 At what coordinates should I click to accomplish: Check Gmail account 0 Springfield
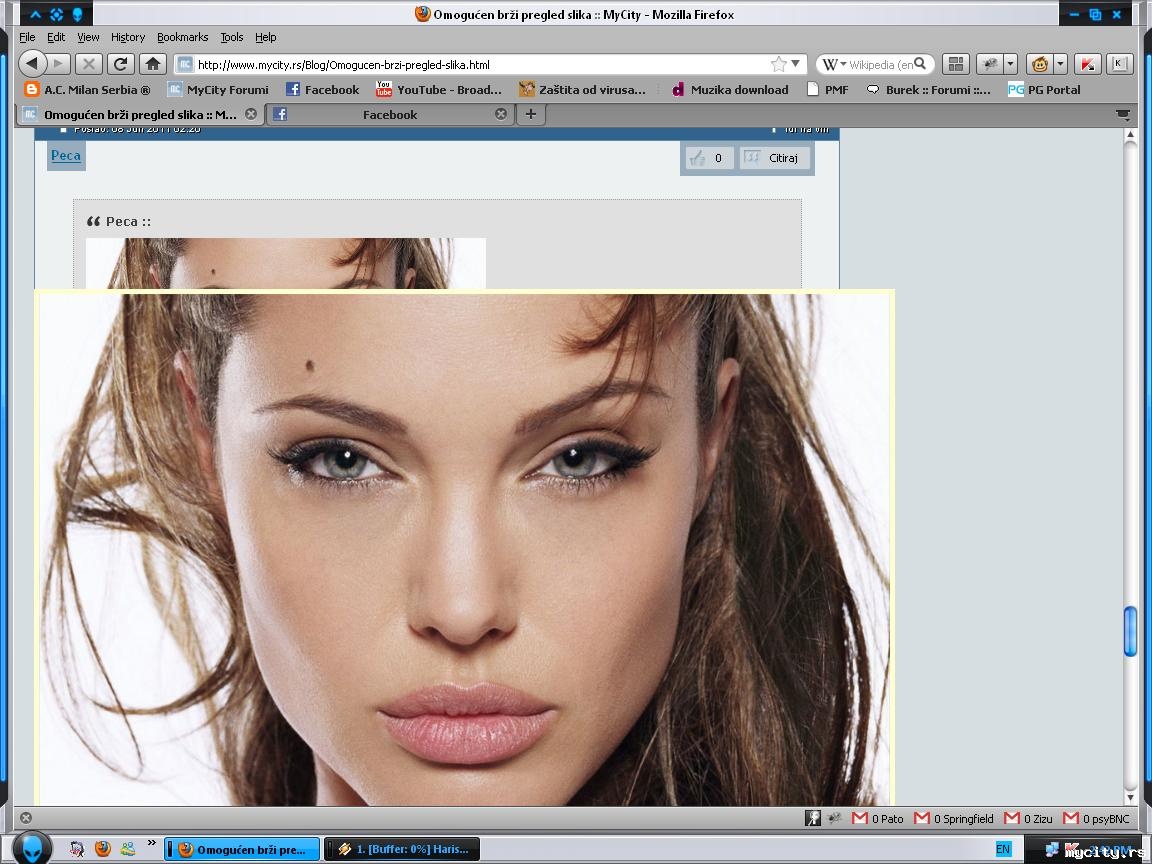click(x=954, y=818)
